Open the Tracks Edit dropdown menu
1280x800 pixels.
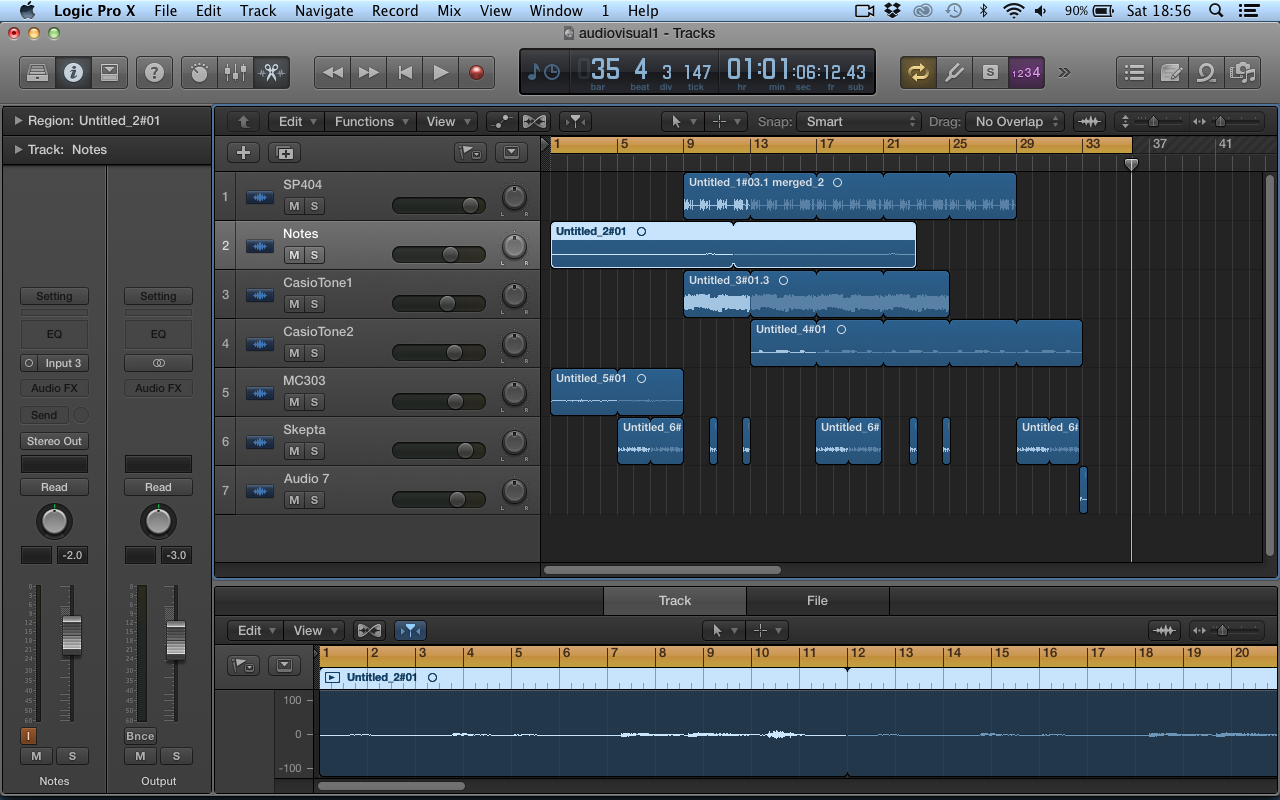point(297,122)
